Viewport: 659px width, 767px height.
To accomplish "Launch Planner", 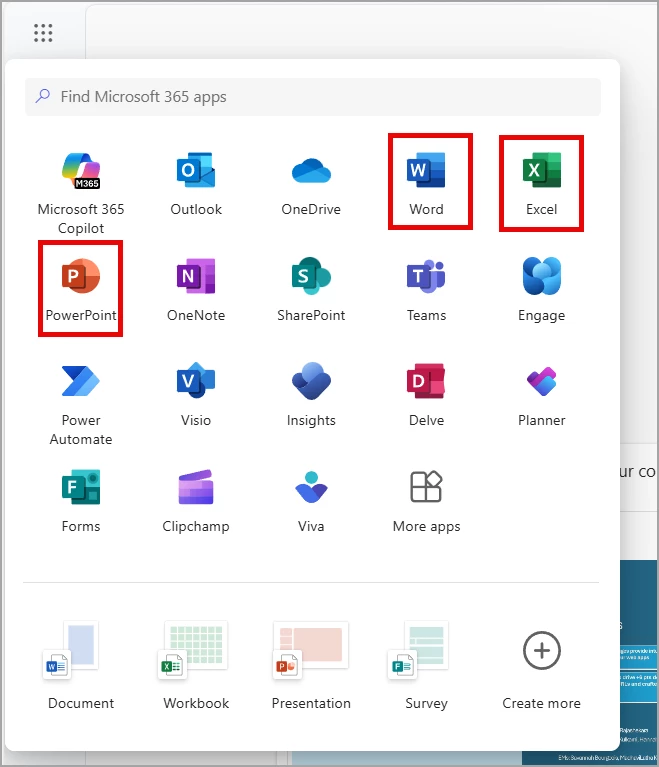I will 542,395.
